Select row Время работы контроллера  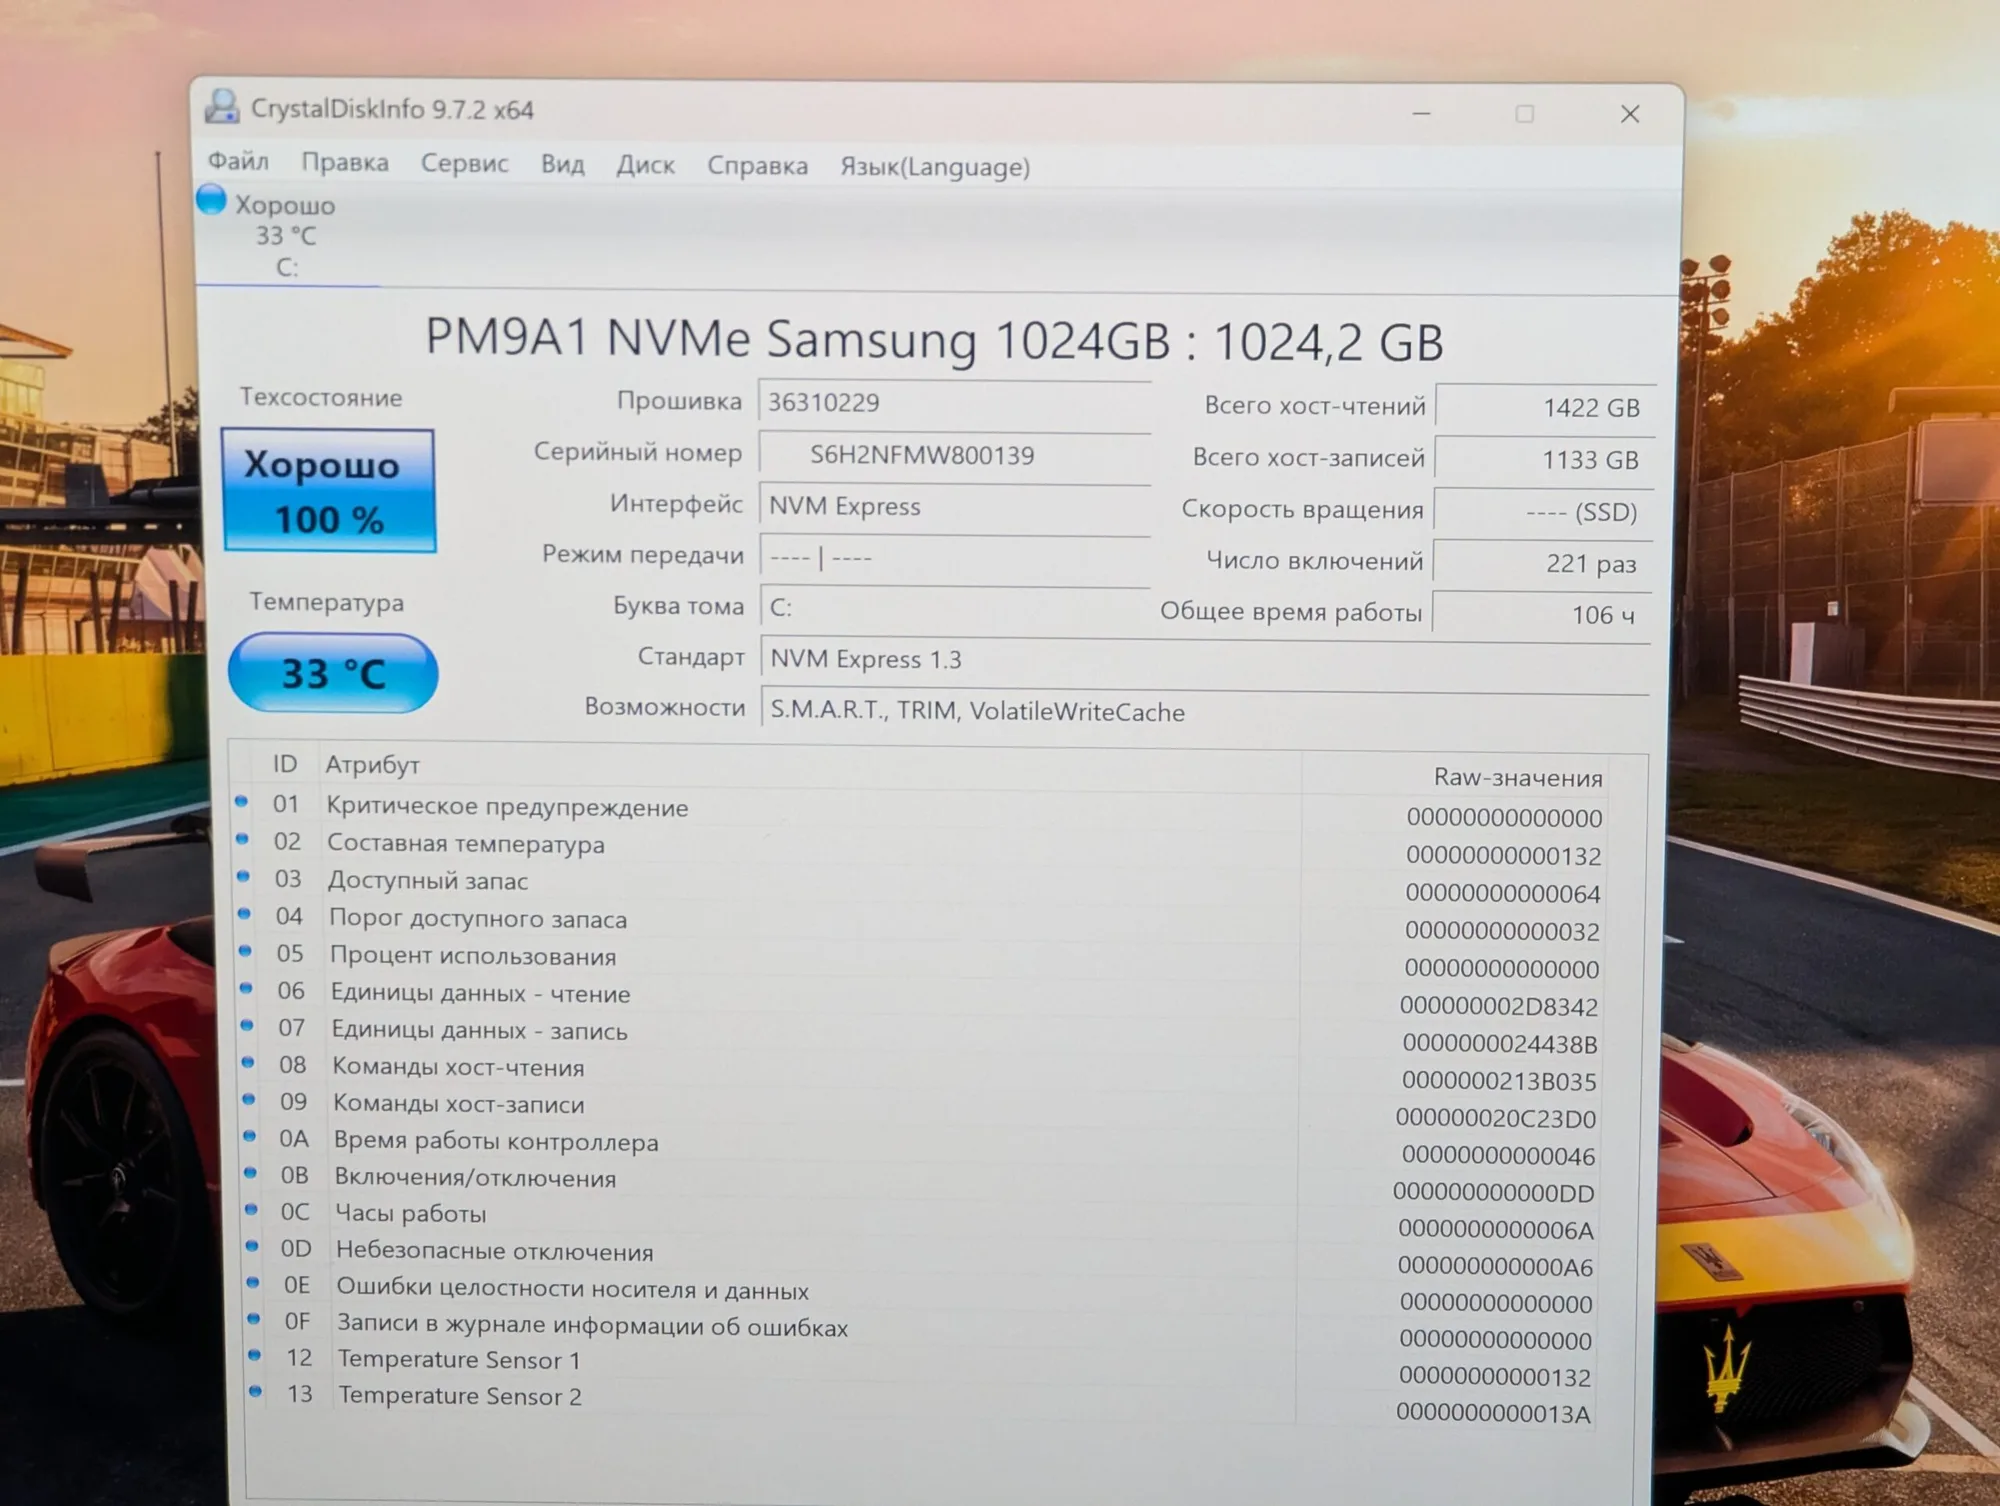[x=920, y=1146]
